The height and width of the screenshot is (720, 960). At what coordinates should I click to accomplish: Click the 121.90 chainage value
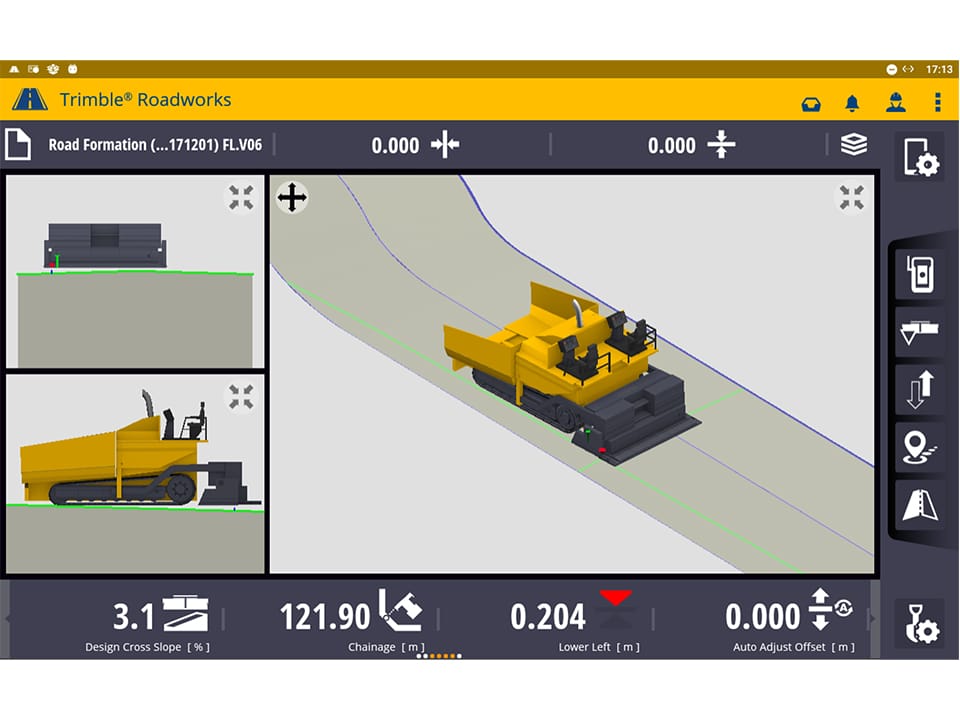[x=325, y=617]
